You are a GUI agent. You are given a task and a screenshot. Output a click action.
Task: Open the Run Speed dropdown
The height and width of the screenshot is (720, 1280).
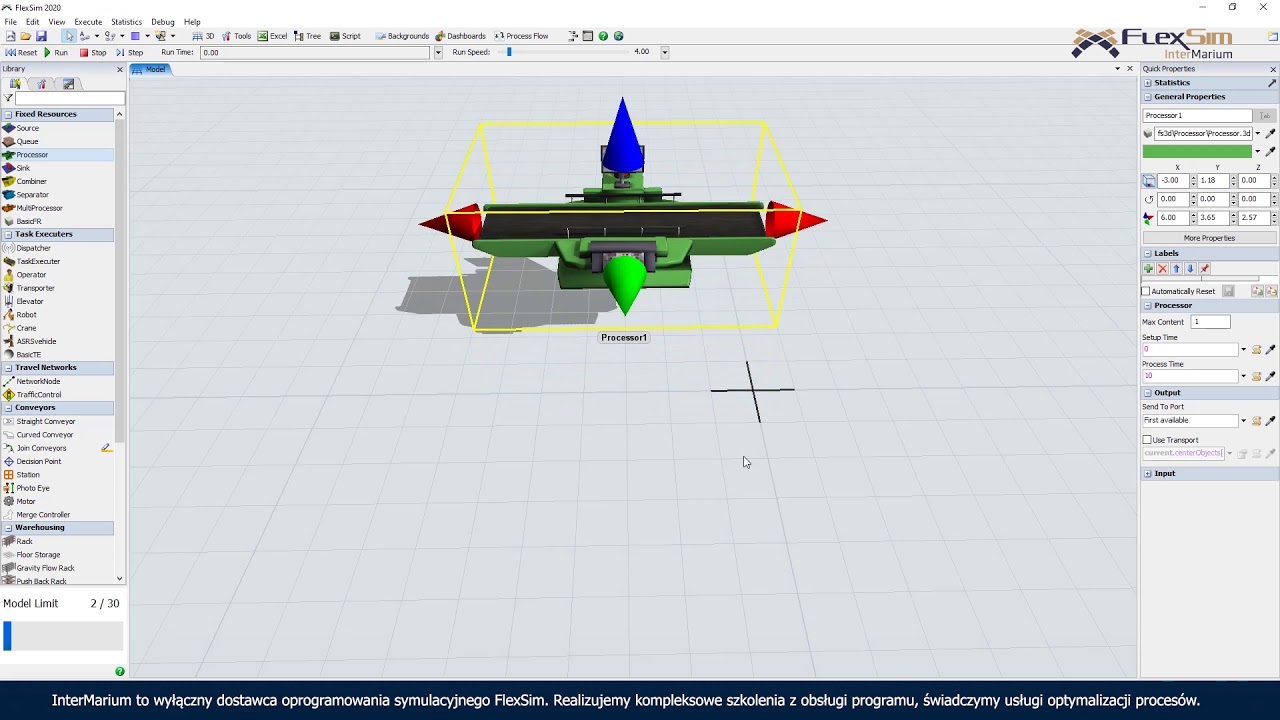click(x=664, y=52)
